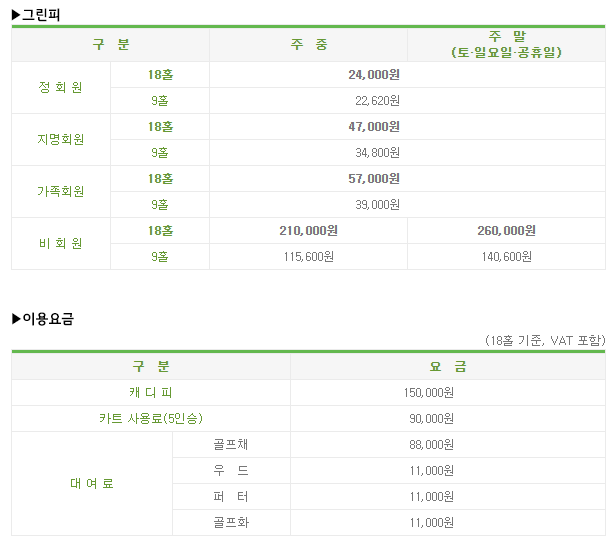Click the 210,000원 weekday non-member fee
The height and width of the screenshot is (552, 616).
click(x=308, y=230)
